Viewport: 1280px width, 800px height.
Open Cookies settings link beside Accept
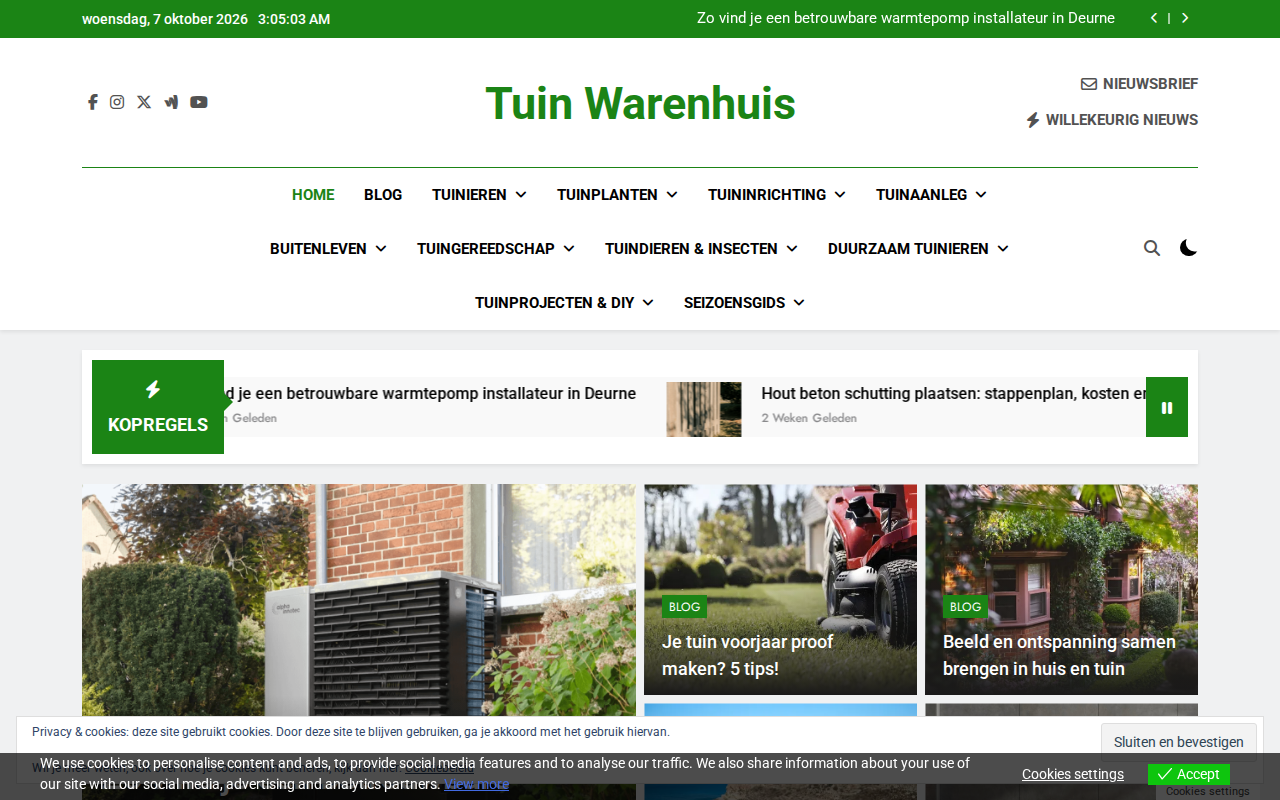coord(1073,774)
